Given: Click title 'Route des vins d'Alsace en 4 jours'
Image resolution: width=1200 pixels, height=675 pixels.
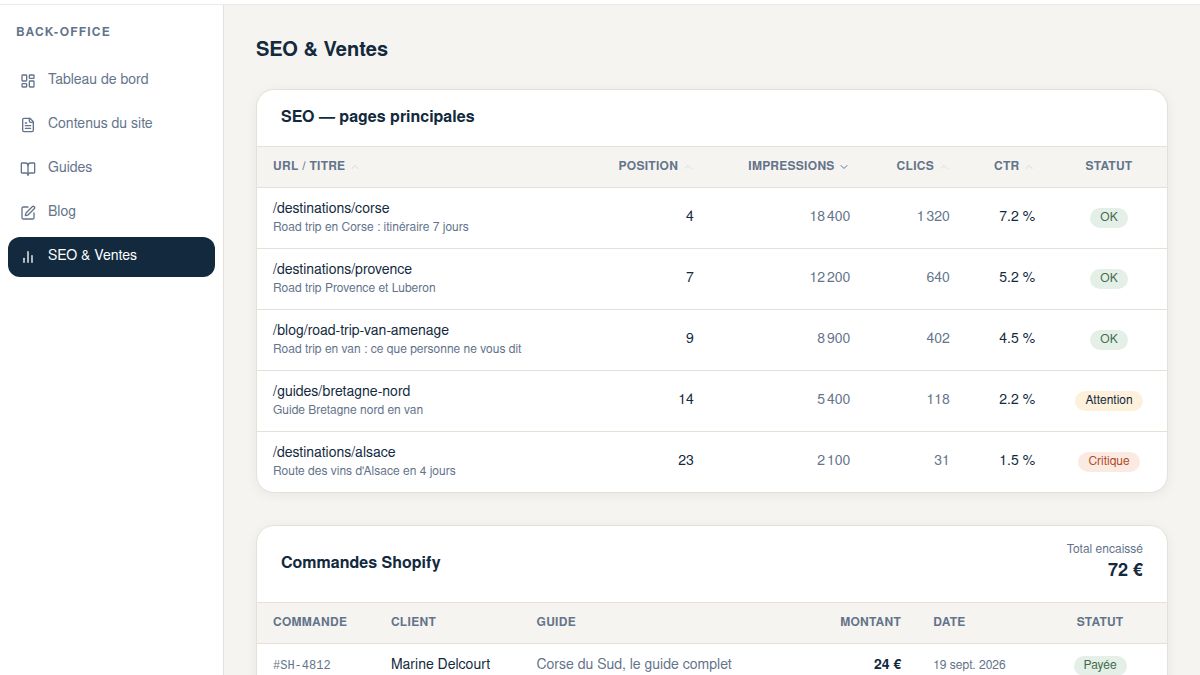Looking at the screenshot, I should tap(364, 471).
